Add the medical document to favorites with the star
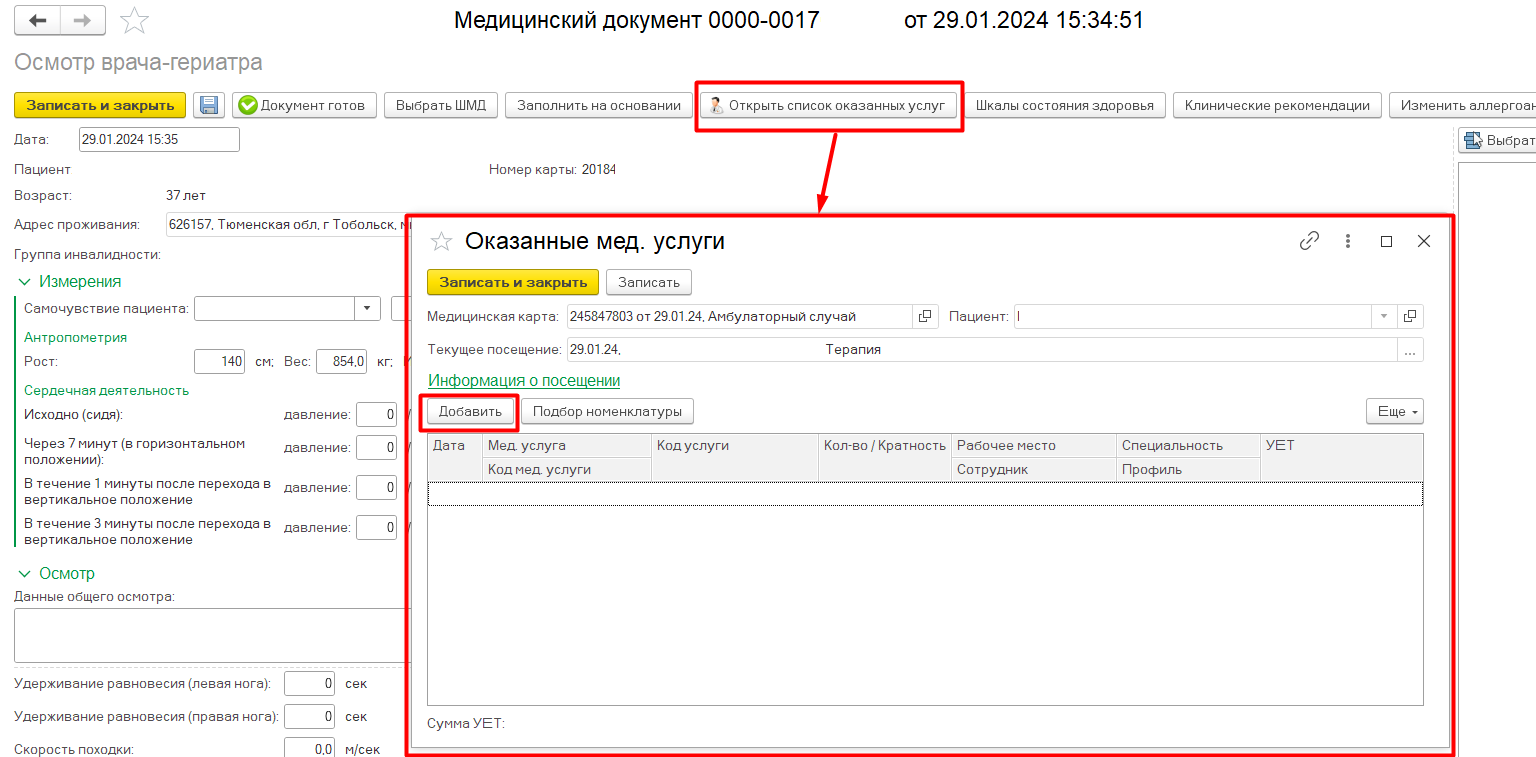Viewport: 1536px width, 757px height. click(133, 20)
